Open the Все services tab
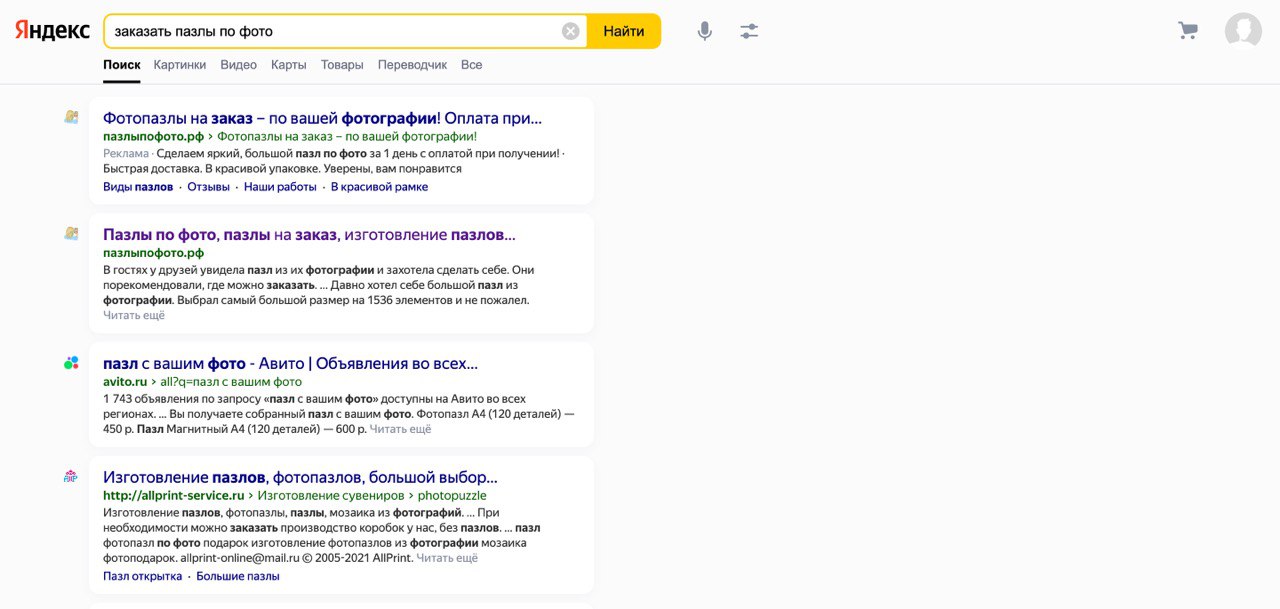1280x609 pixels. 472,65
